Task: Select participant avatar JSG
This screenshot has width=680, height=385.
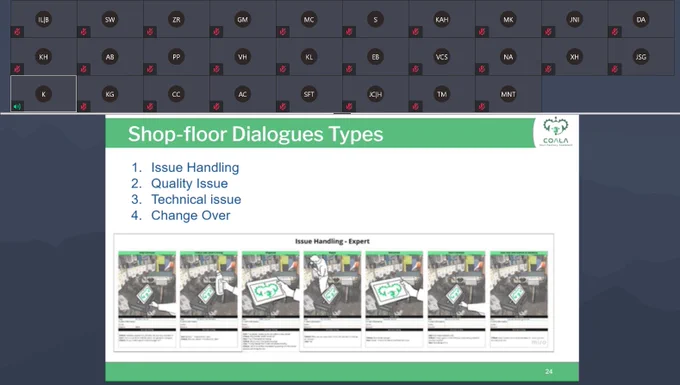Action: tap(641, 57)
